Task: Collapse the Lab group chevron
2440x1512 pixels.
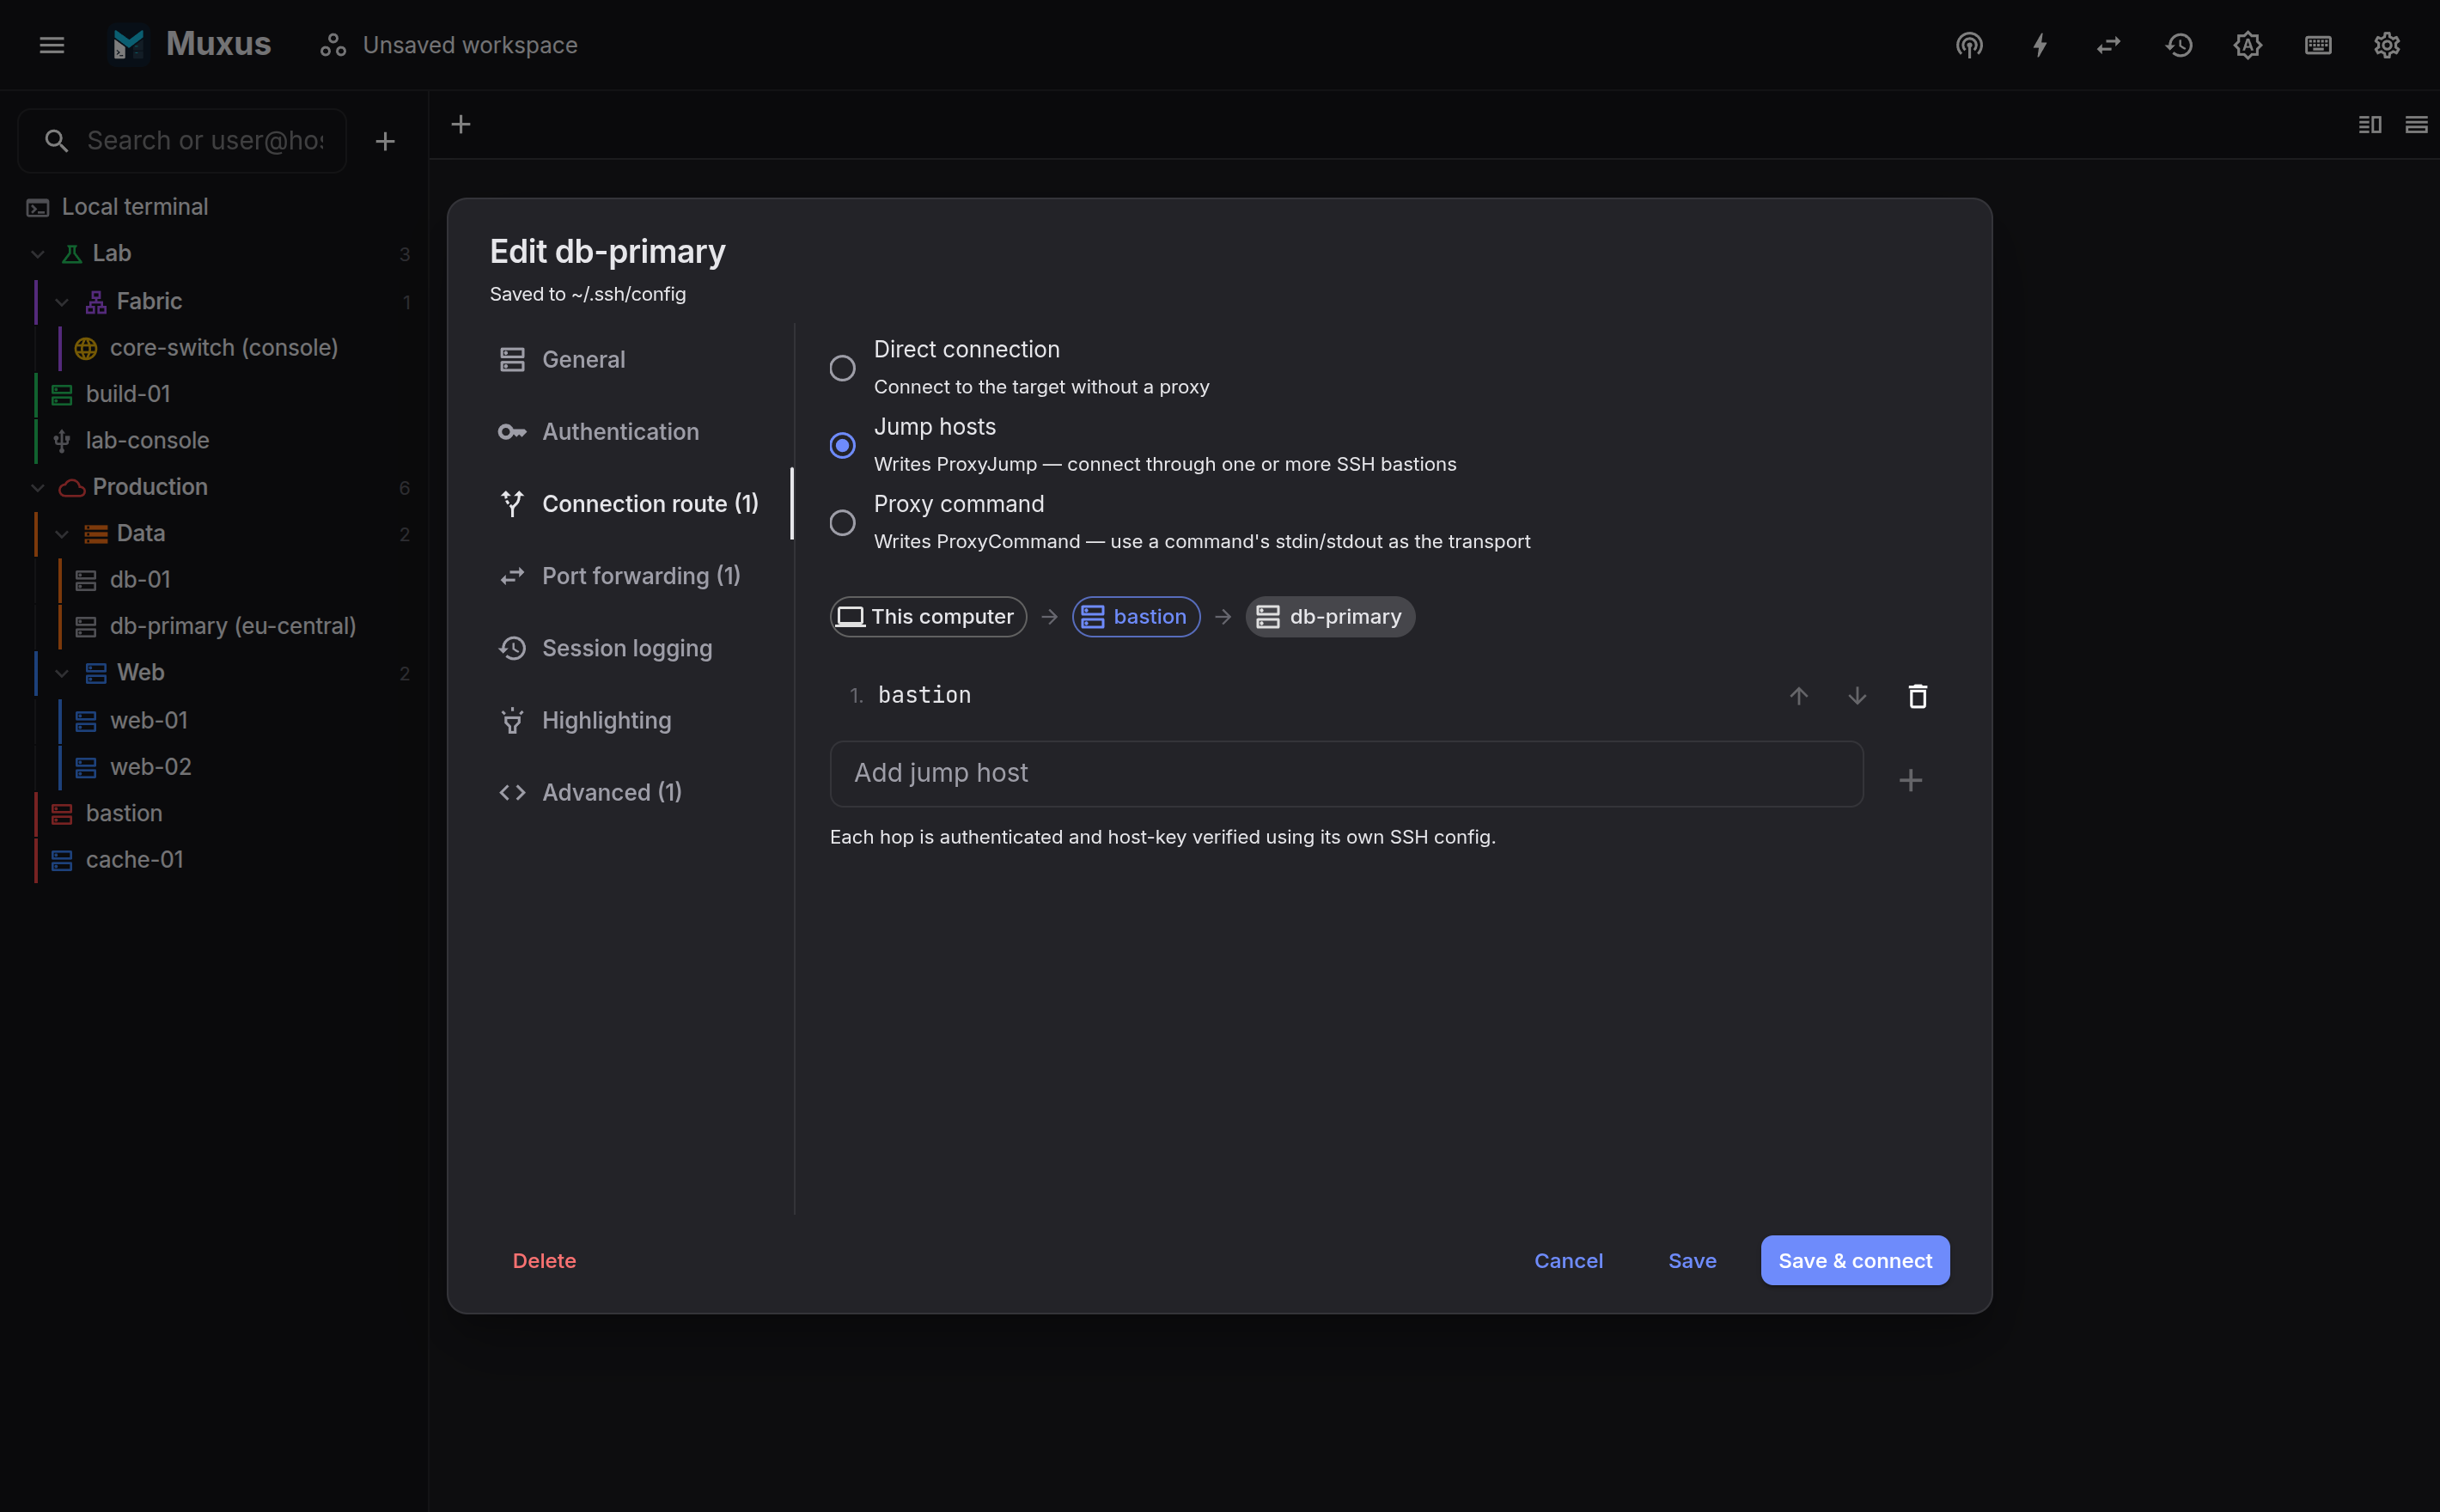Action: 38,254
